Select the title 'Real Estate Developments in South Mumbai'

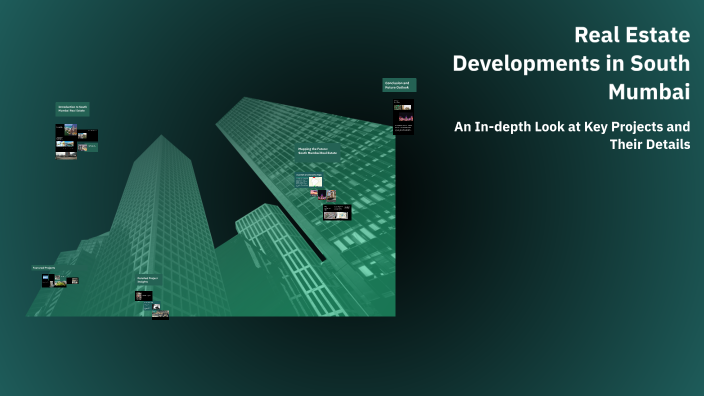click(571, 63)
